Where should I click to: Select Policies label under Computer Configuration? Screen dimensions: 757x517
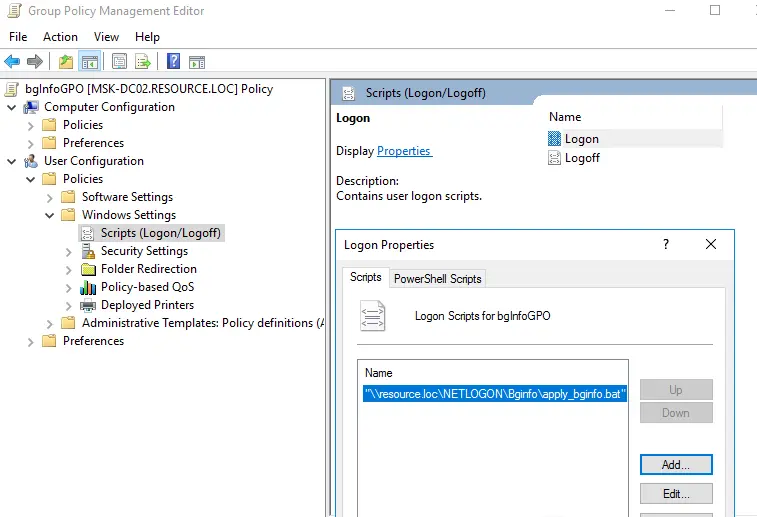[x=83, y=125]
